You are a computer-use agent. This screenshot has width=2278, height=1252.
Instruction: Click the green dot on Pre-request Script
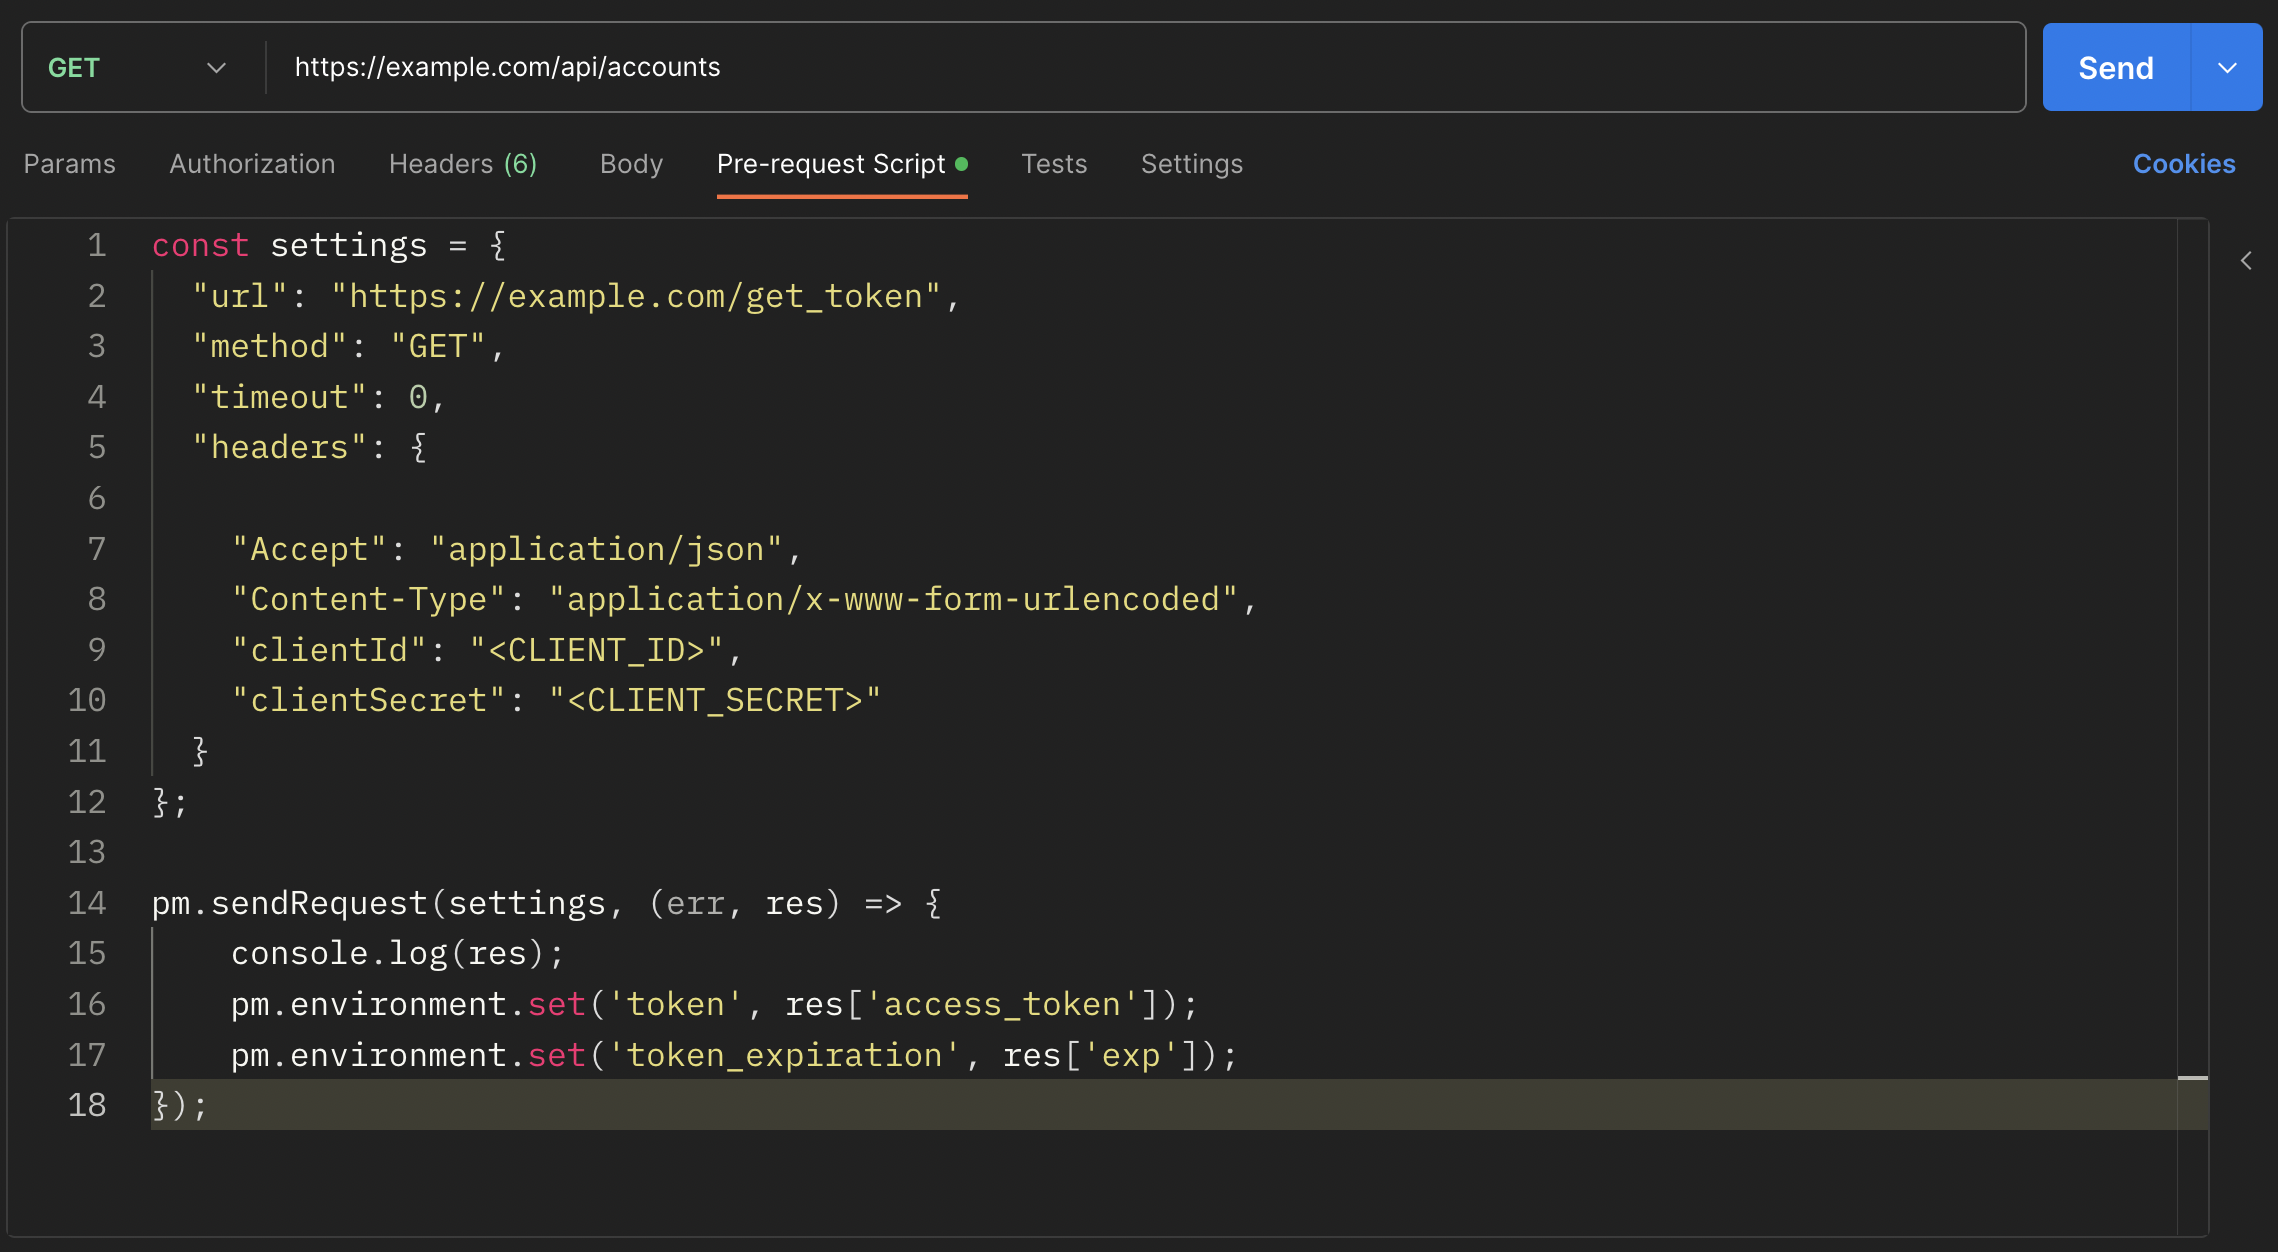(962, 162)
